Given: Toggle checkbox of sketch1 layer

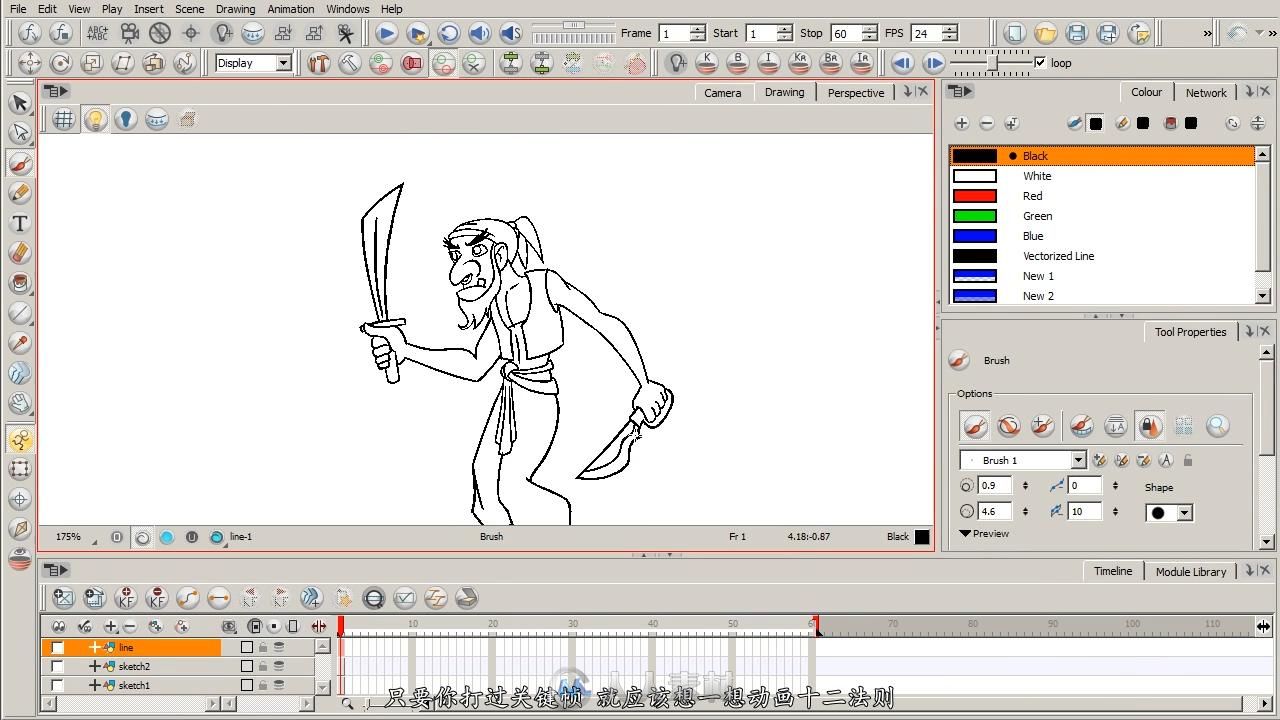Looking at the screenshot, I should click(x=57, y=685).
